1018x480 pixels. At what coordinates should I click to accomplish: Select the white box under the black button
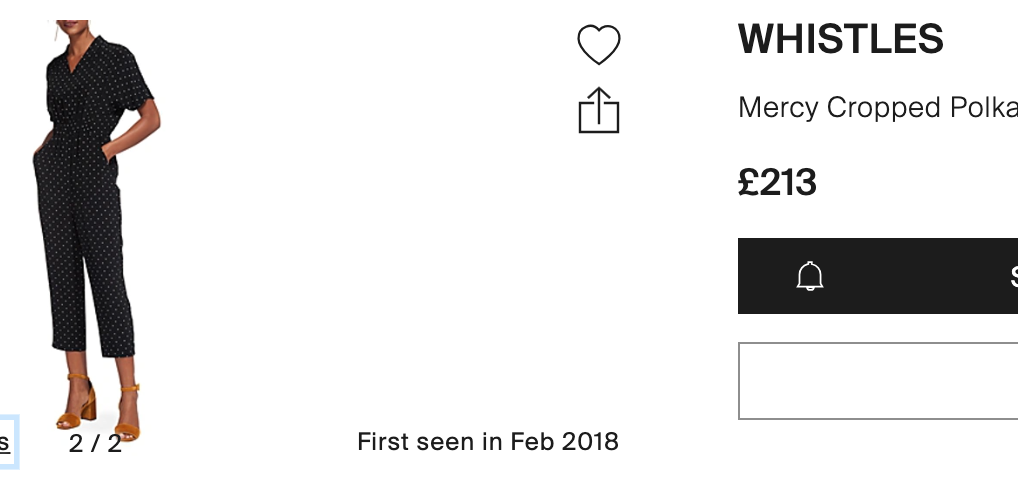point(877,381)
